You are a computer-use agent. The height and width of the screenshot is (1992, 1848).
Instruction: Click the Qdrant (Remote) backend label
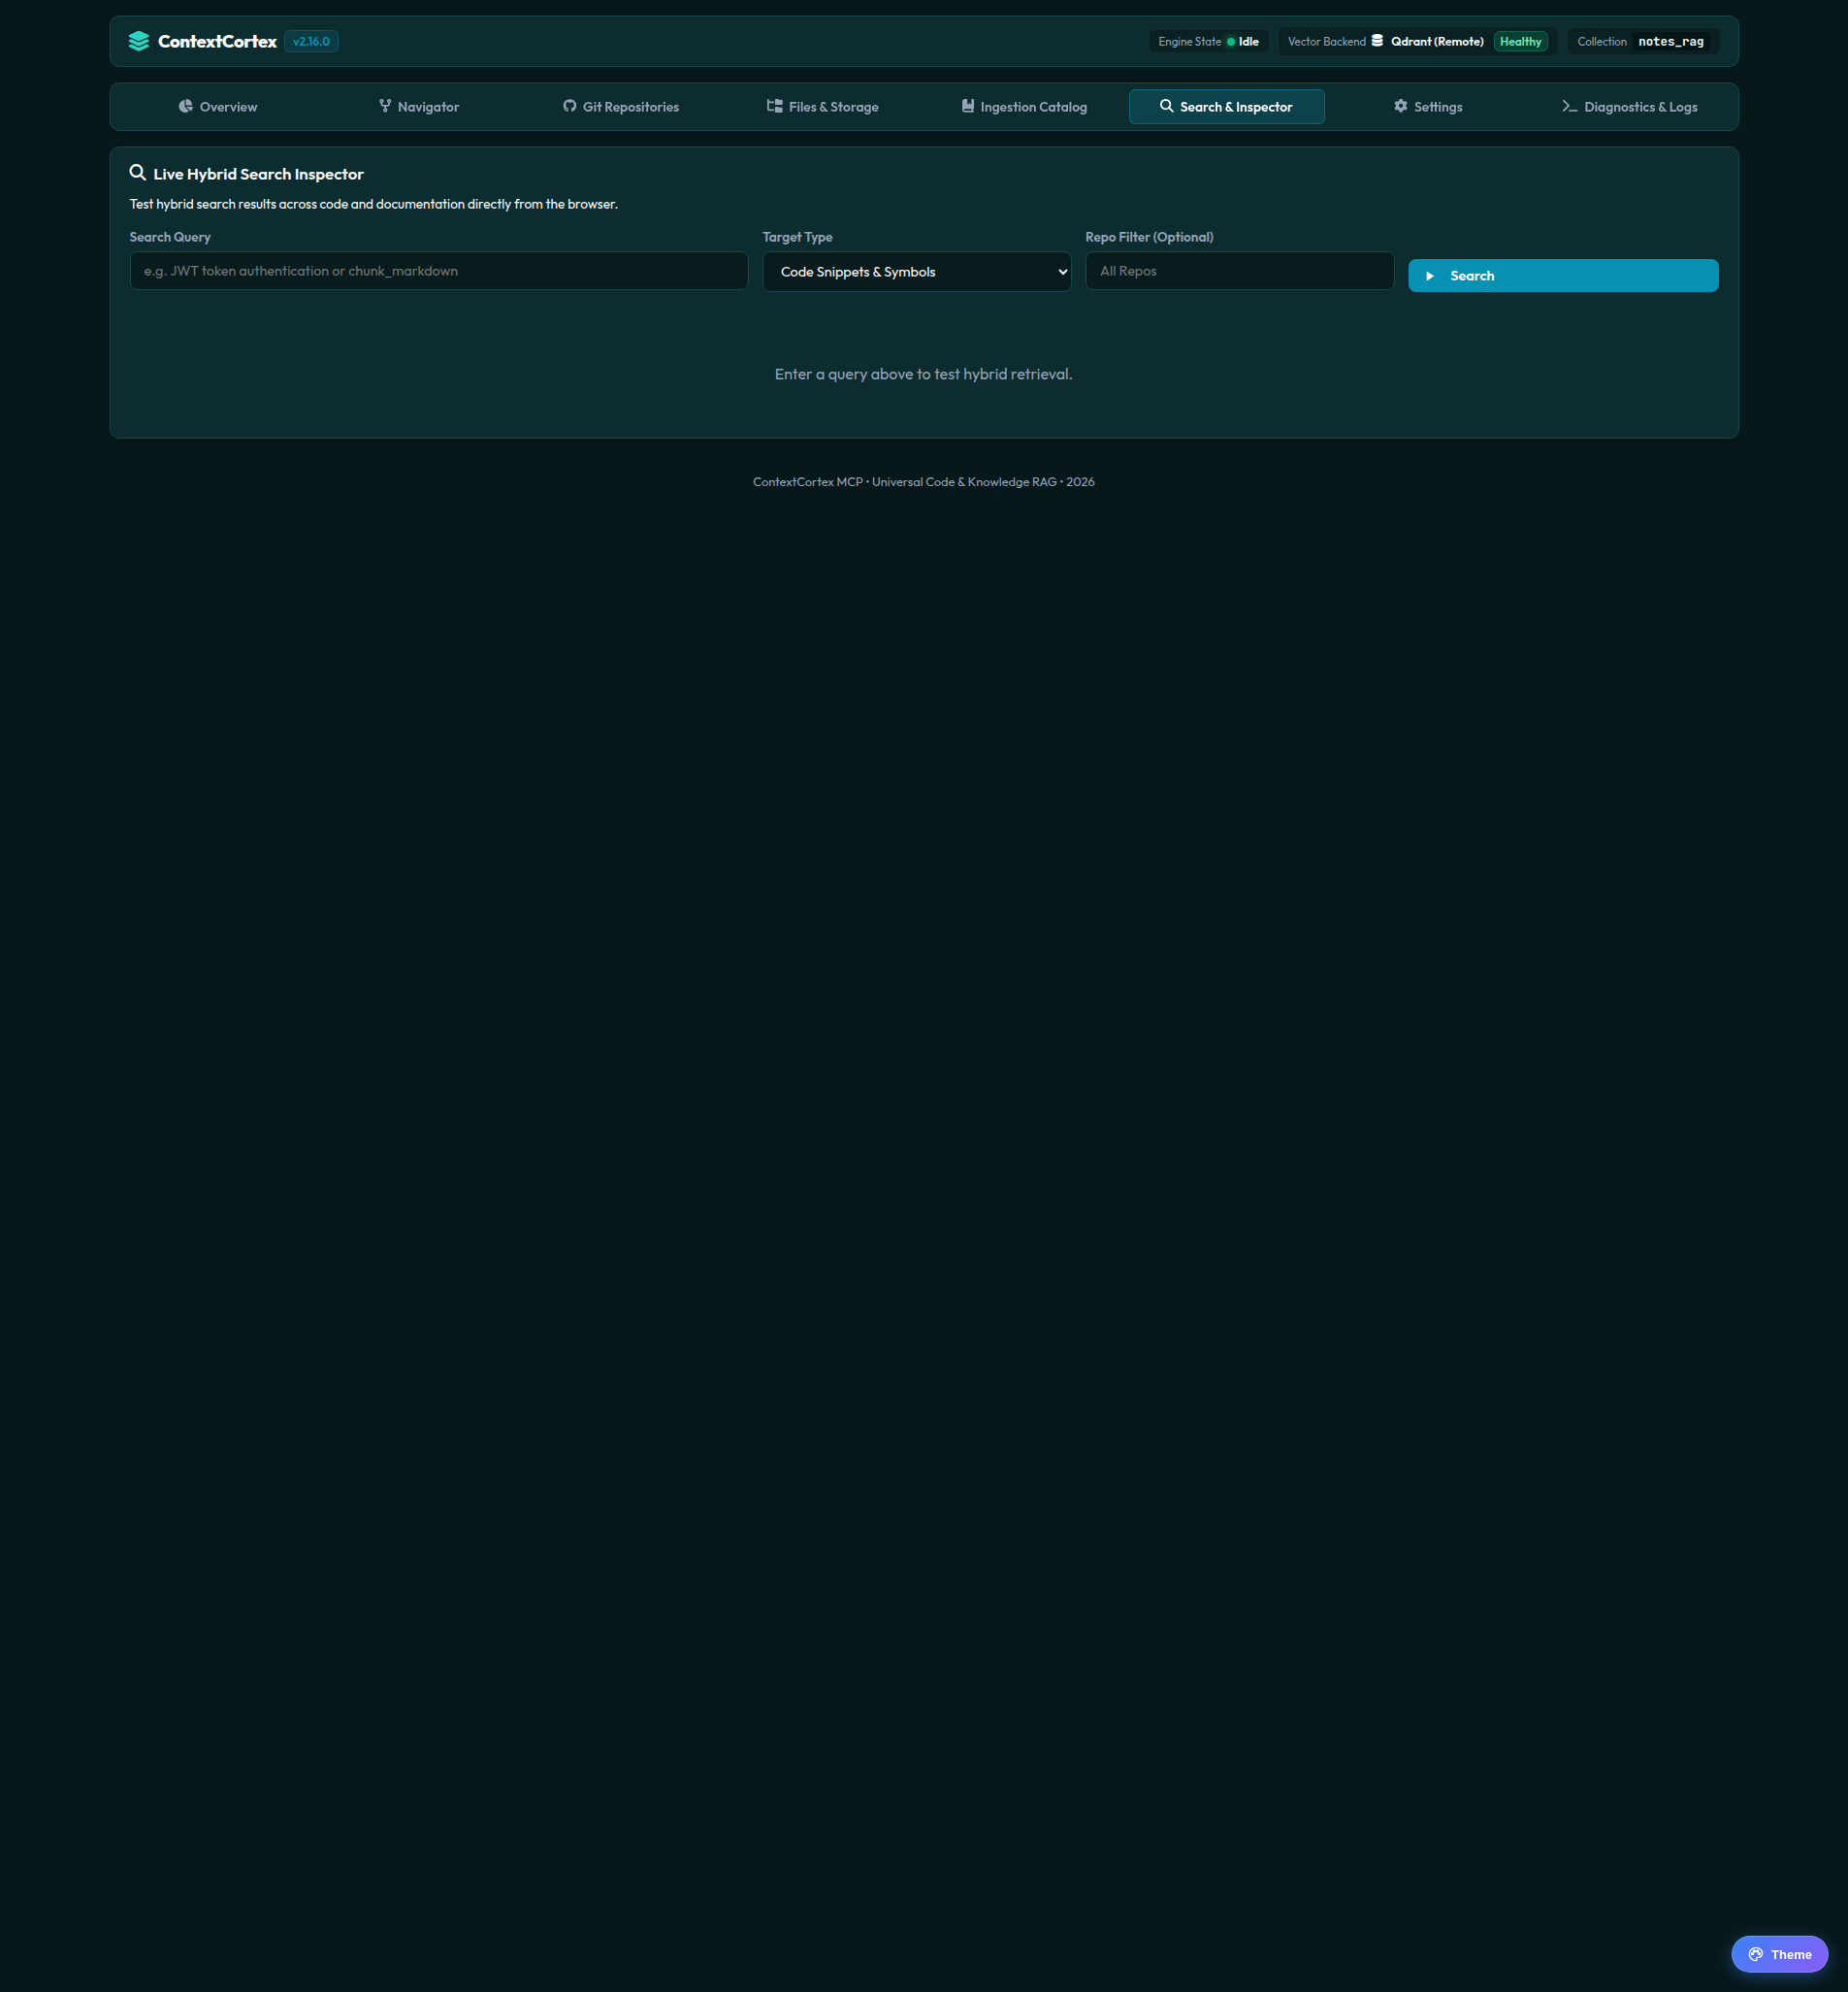[1437, 41]
